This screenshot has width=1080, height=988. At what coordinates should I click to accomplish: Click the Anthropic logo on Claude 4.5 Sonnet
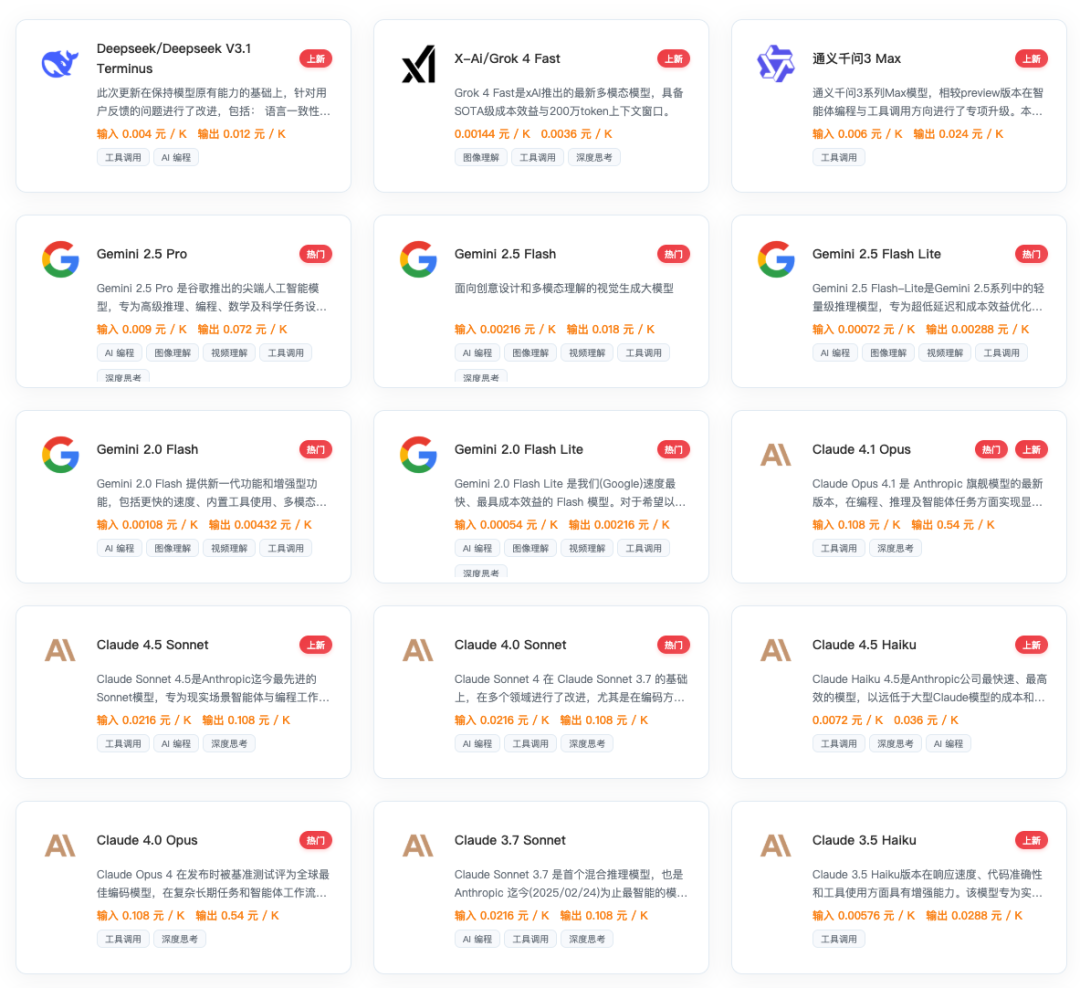coord(60,650)
